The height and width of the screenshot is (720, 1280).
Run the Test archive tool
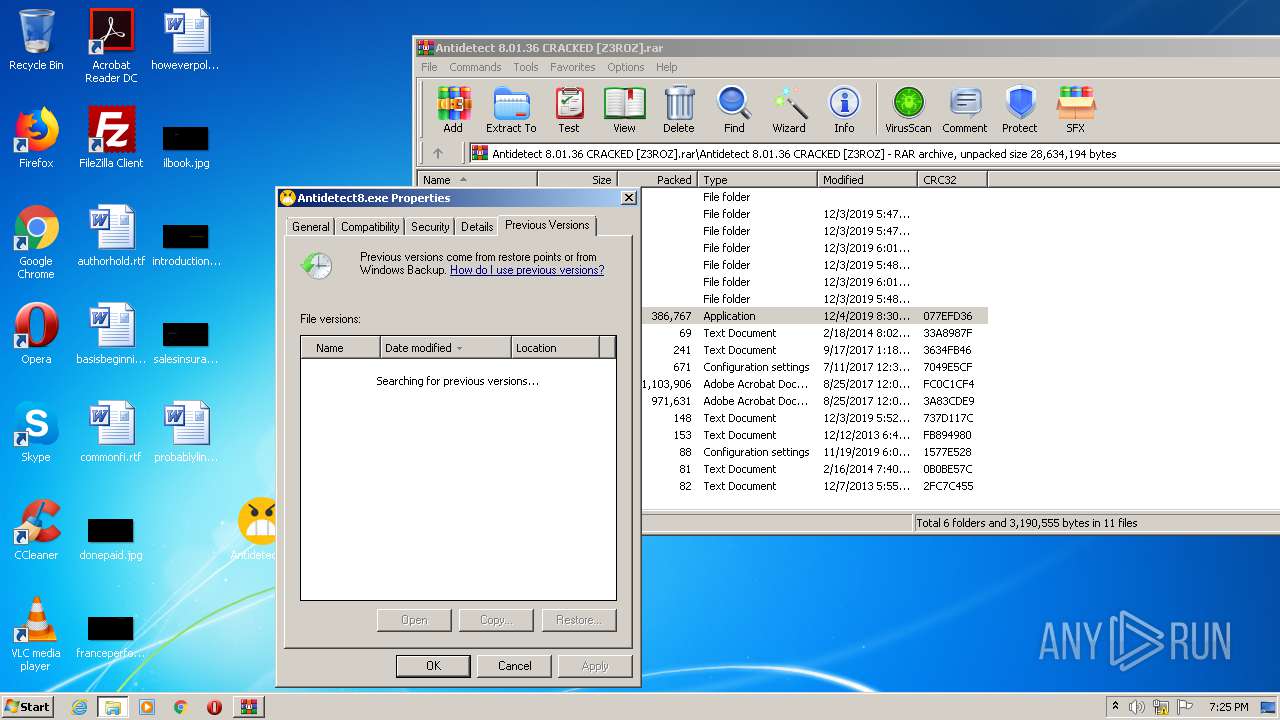[569, 109]
